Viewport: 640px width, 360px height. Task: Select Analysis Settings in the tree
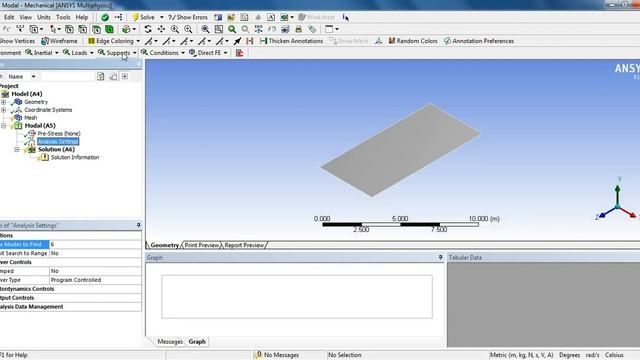click(x=58, y=141)
